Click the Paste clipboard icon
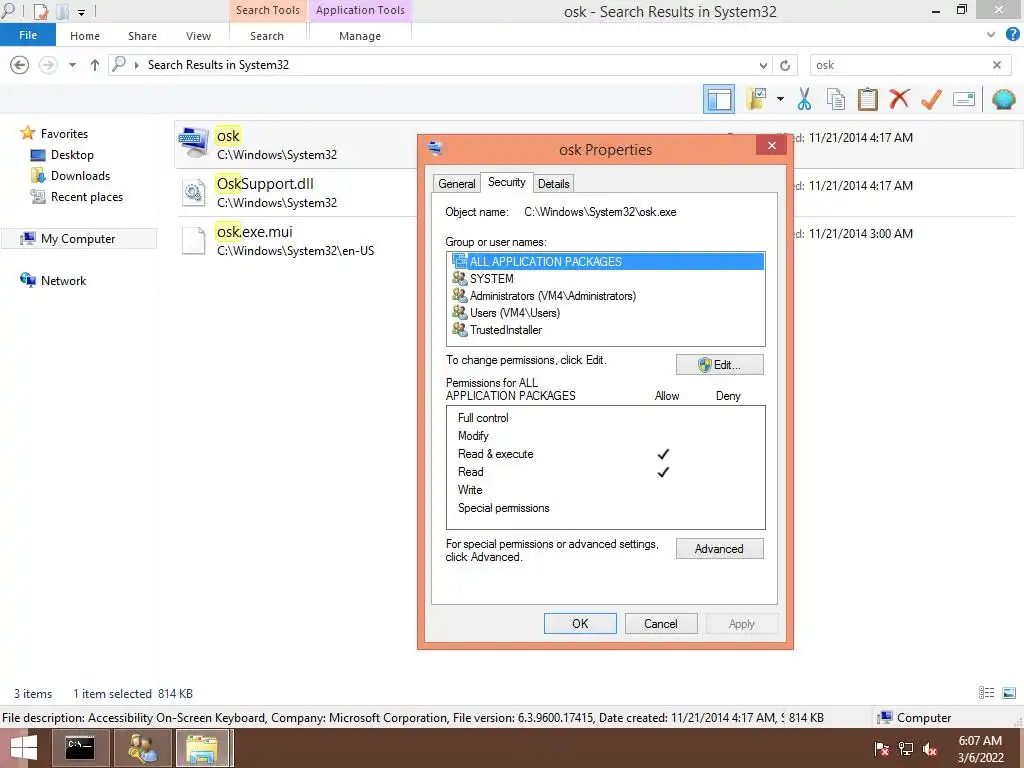The image size is (1024, 768). point(867,99)
